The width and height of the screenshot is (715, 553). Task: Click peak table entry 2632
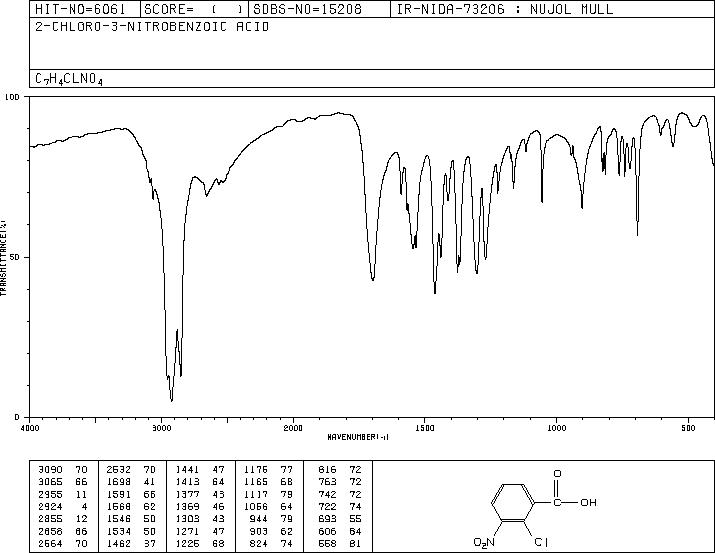[119, 470]
